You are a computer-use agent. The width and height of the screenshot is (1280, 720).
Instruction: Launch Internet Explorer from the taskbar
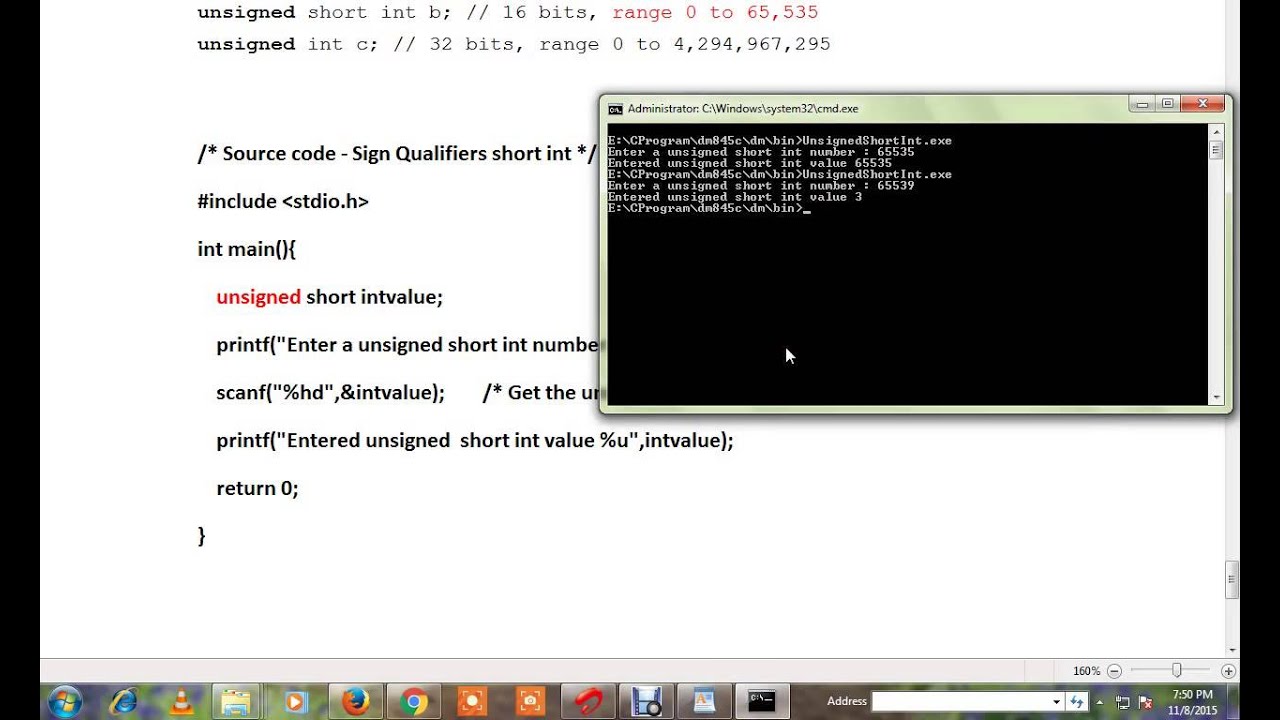tap(124, 702)
